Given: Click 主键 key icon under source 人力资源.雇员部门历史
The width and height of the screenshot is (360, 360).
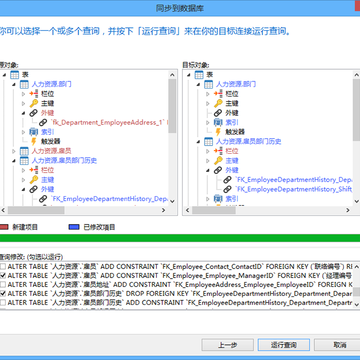Looking at the screenshot, I should tap(33, 180).
